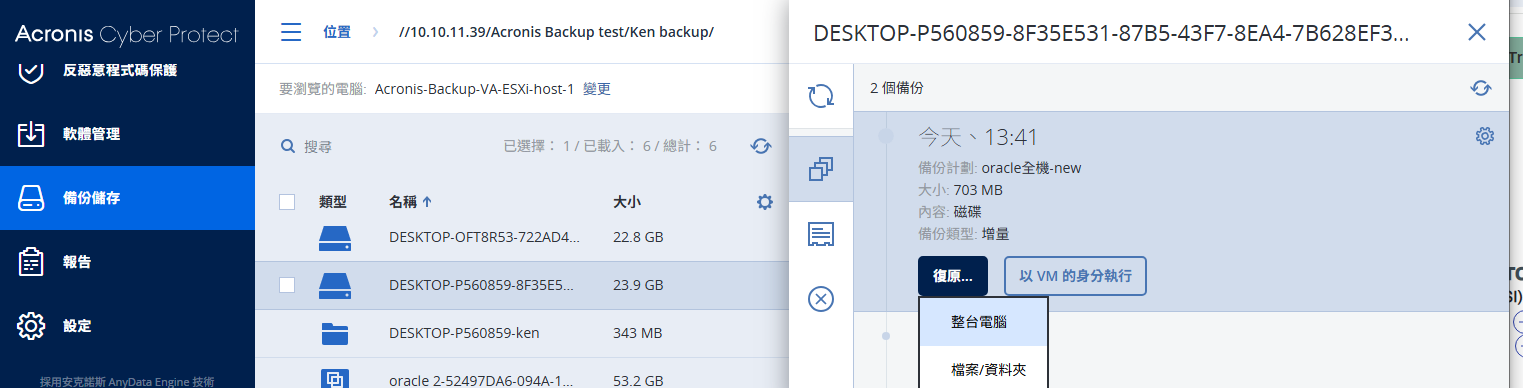Open the details list icon in side strip
The width and height of the screenshot is (1523, 388).
821,234
